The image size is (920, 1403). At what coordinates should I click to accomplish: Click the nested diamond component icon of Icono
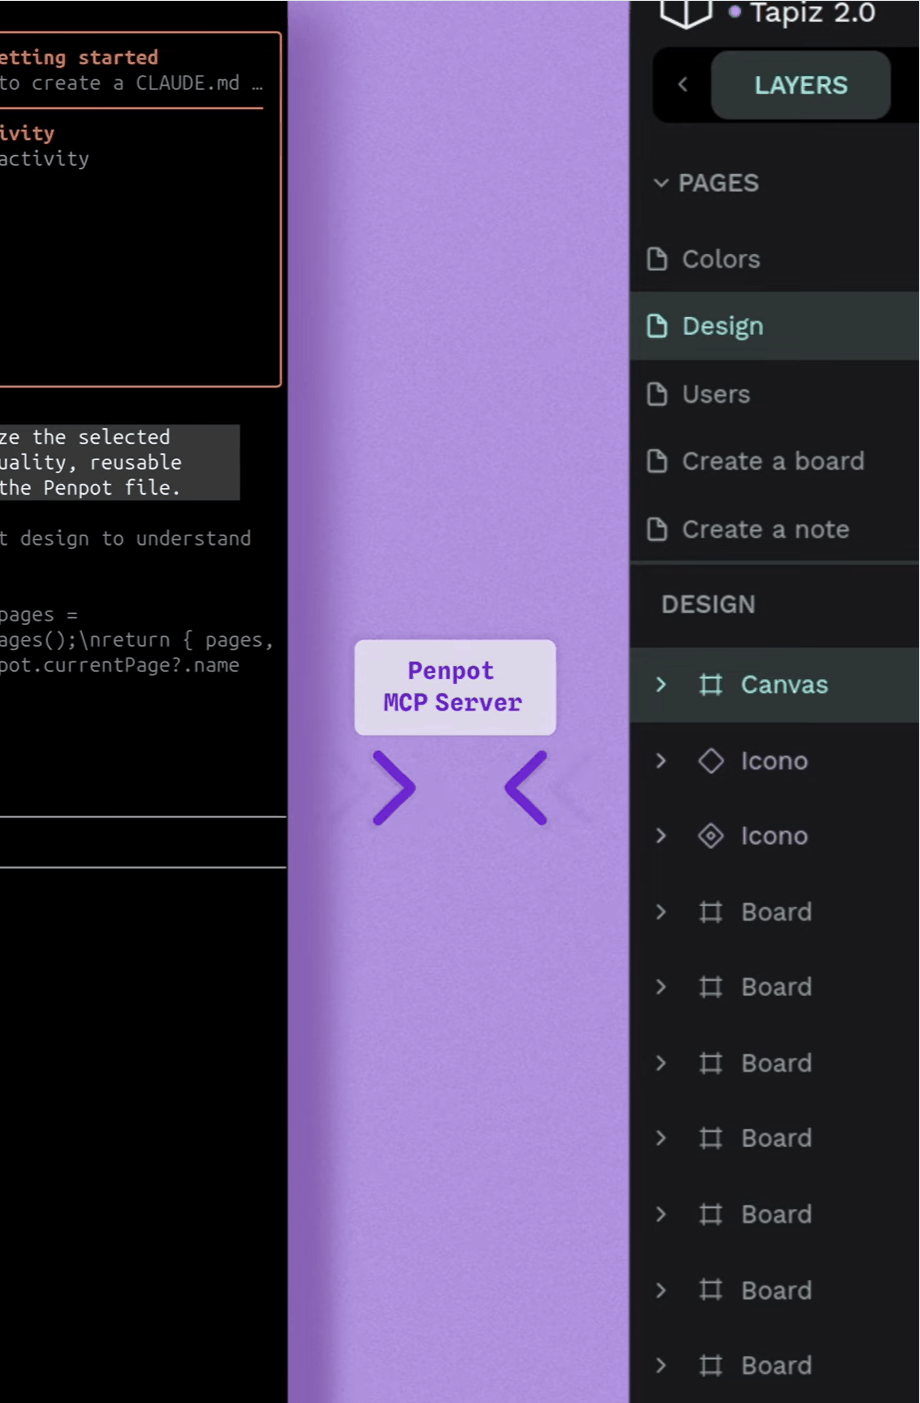711,836
